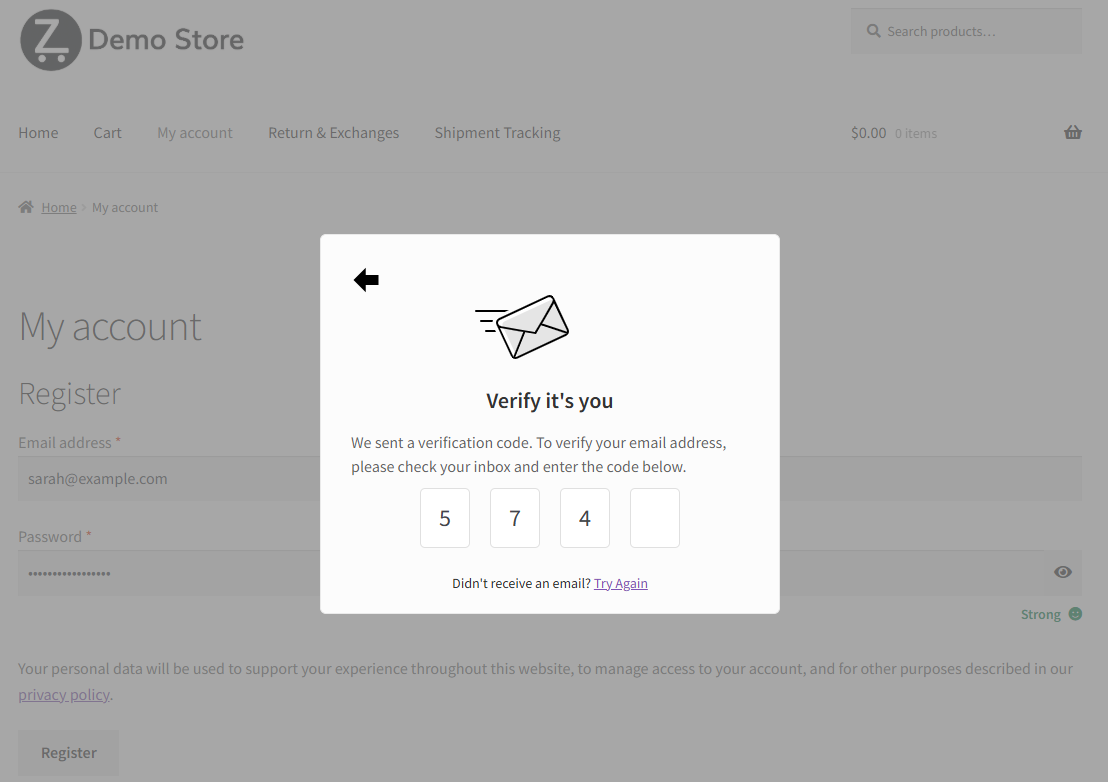The height and width of the screenshot is (782, 1108).
Task: Open the shopping basket icon
Action: [1073, 133]
